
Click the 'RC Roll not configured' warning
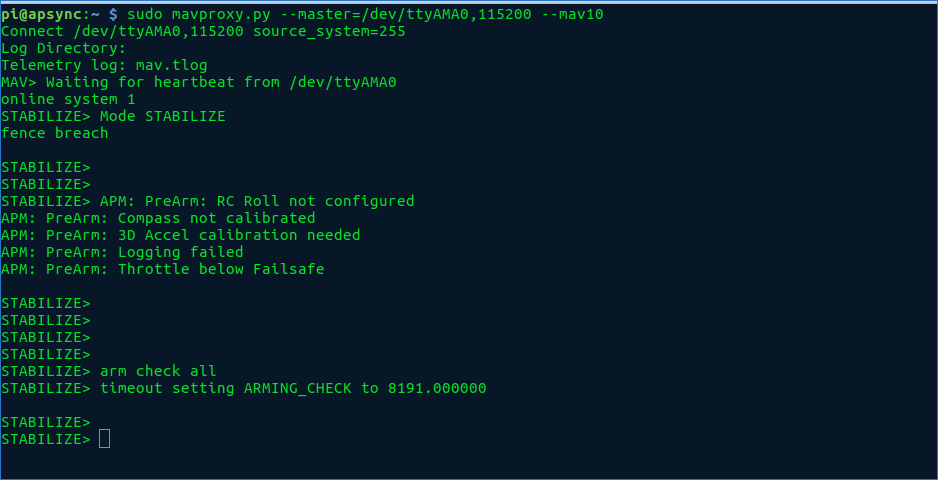pos(315,201)
